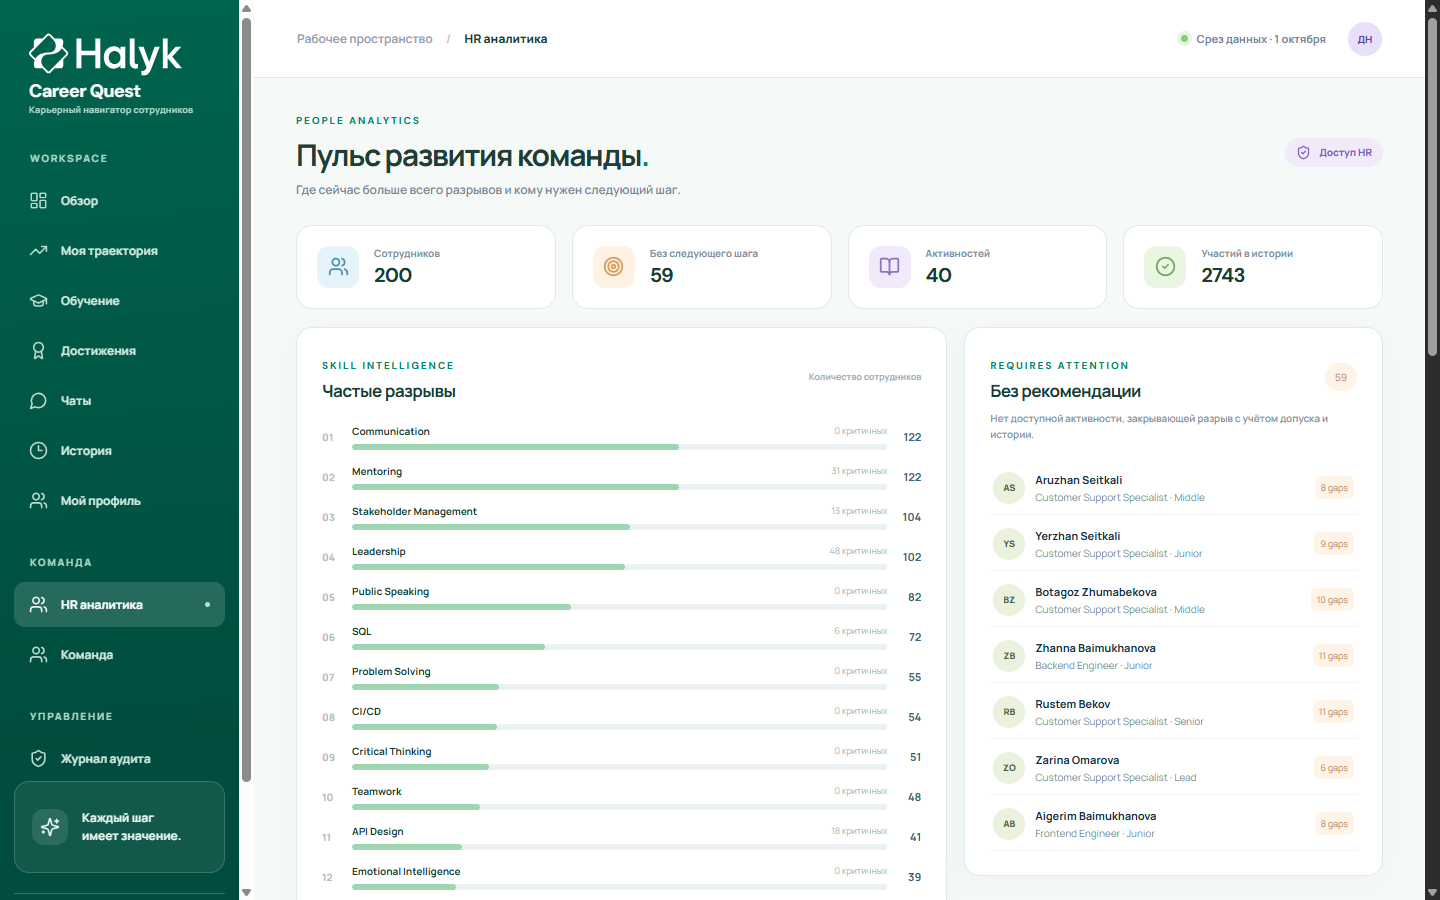Click the ZB avatar
The width and height of the screenshot is (1440, 900).
click(1009, 656)
